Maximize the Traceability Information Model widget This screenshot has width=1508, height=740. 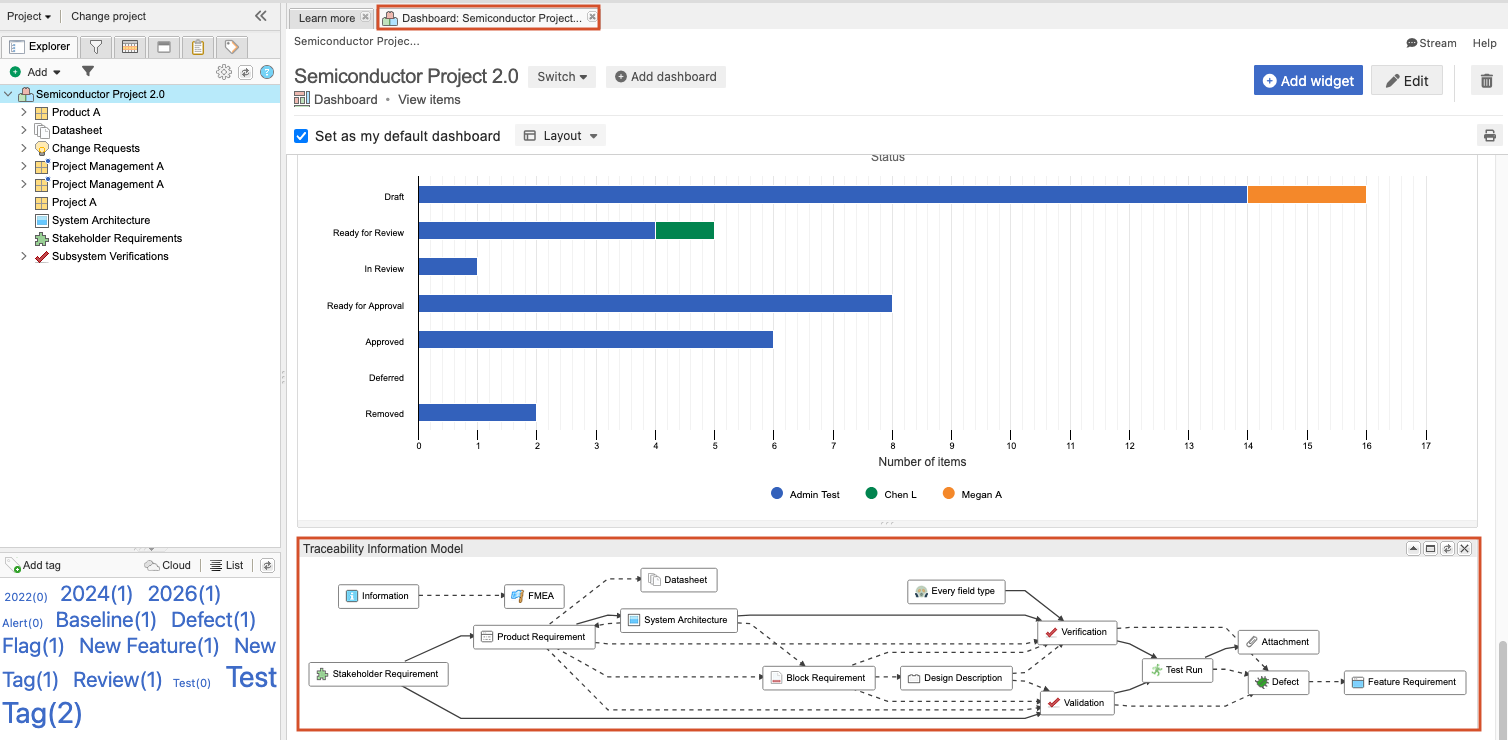(x=1430, y=549)
